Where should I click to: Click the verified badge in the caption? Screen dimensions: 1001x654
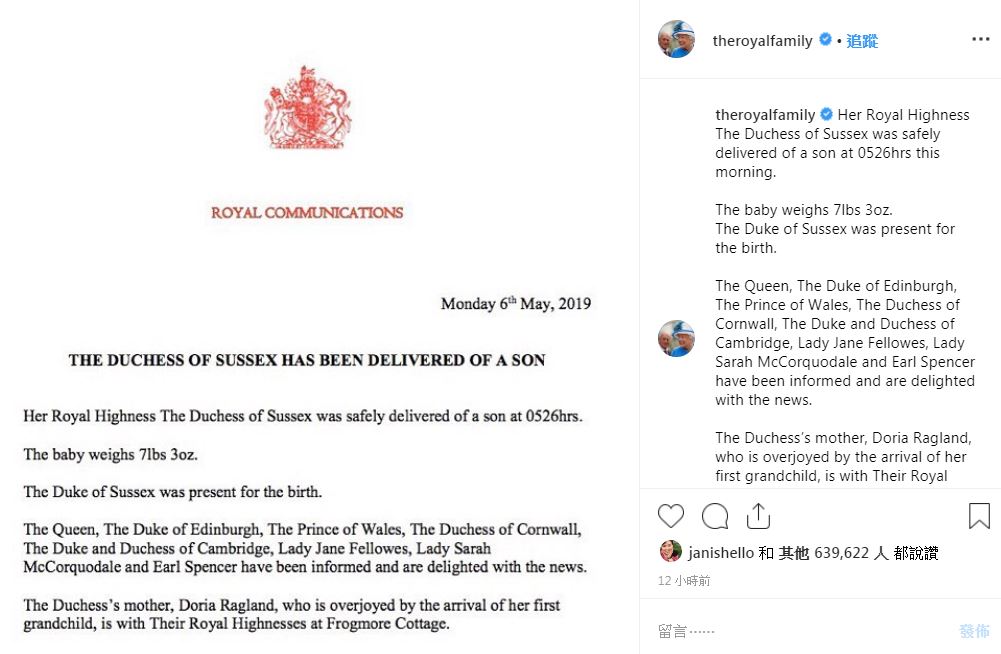pos(826,115)
